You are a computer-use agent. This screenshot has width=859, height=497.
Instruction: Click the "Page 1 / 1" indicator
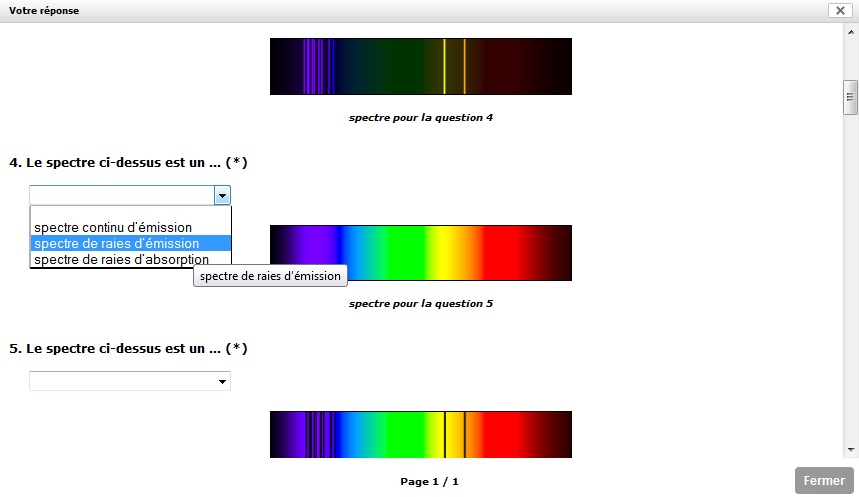click(429, 481)
